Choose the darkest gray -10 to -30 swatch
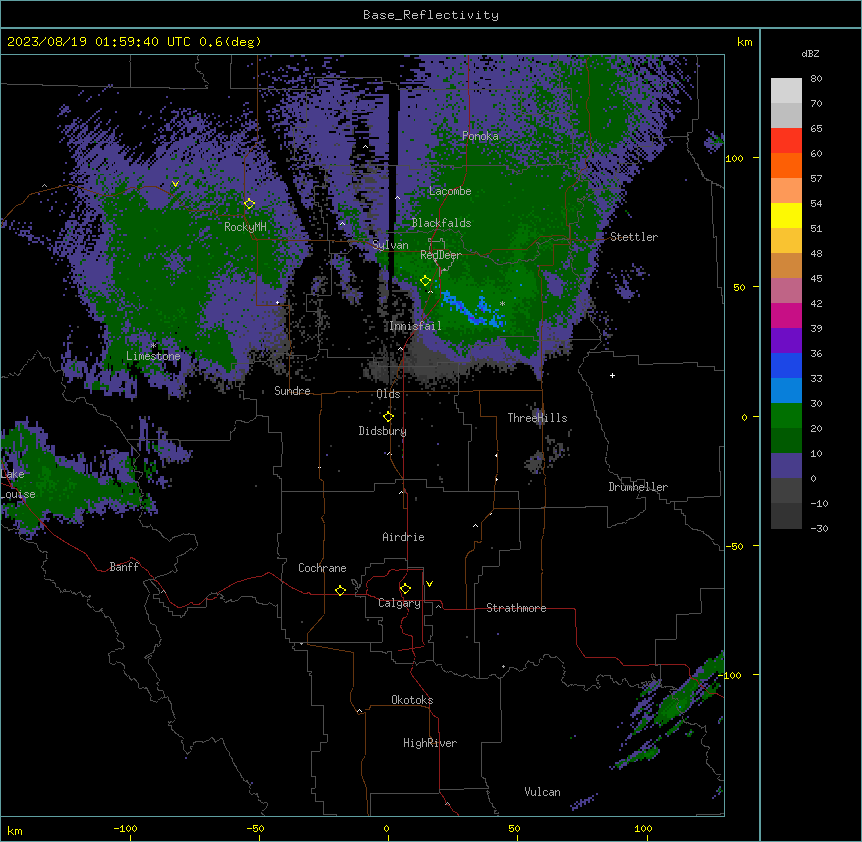The height and width of the screenshot is (842, 862). point(786,516)
